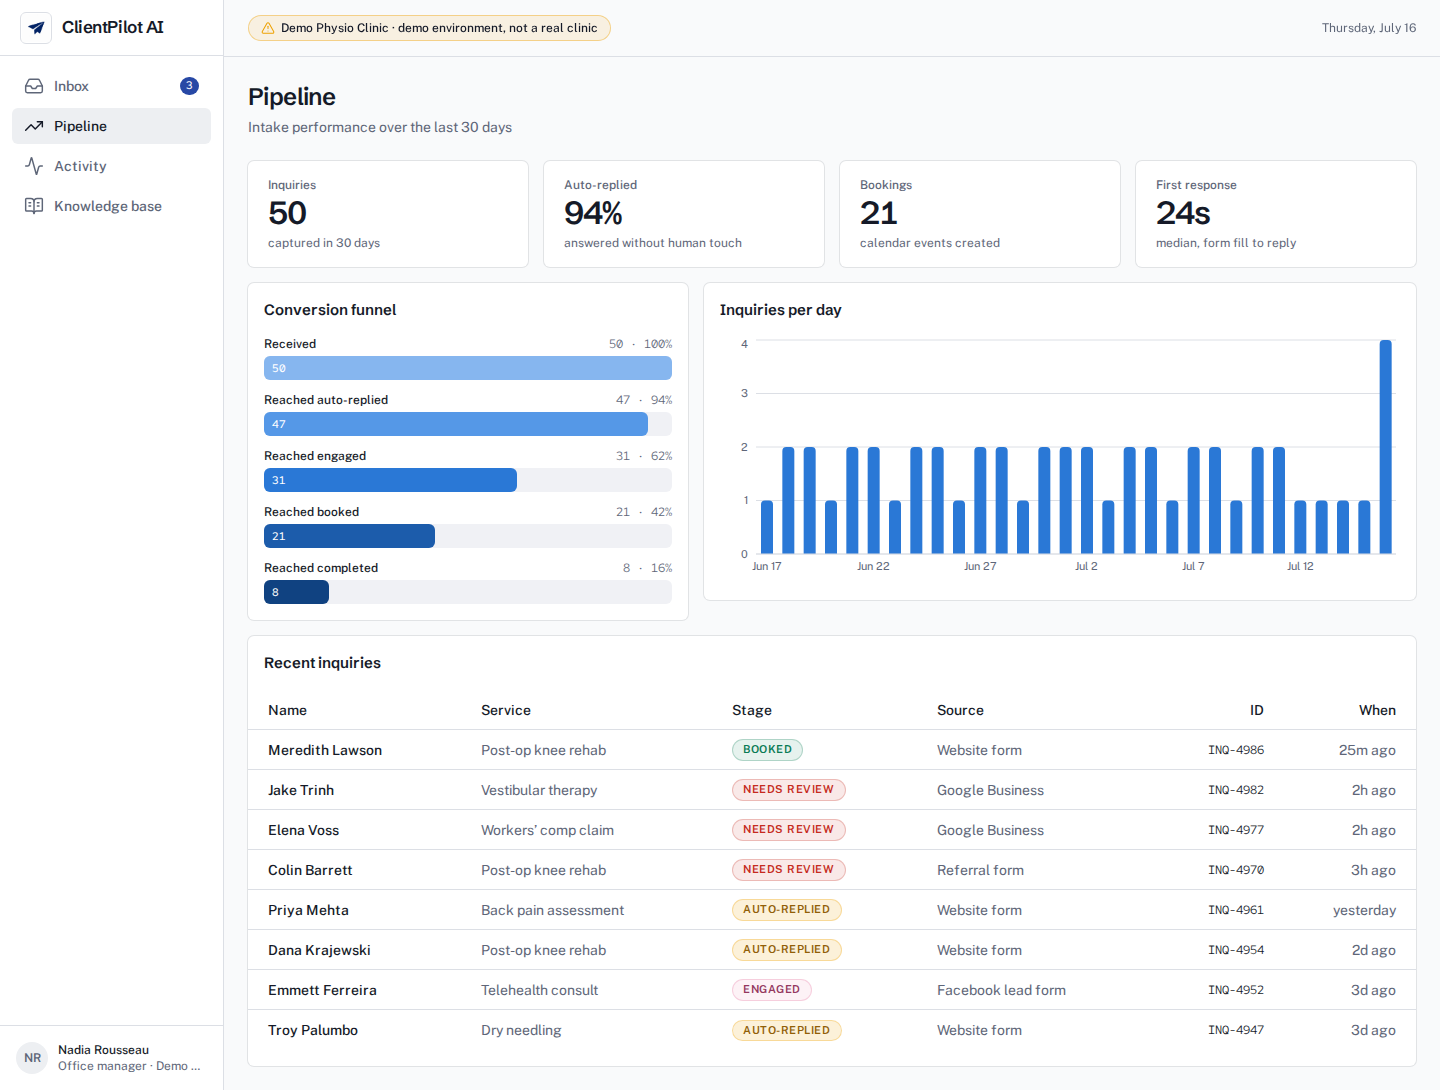Click the ID column header
This screenshot has height=1090, width=1440.
click(x=1257, y=710)
